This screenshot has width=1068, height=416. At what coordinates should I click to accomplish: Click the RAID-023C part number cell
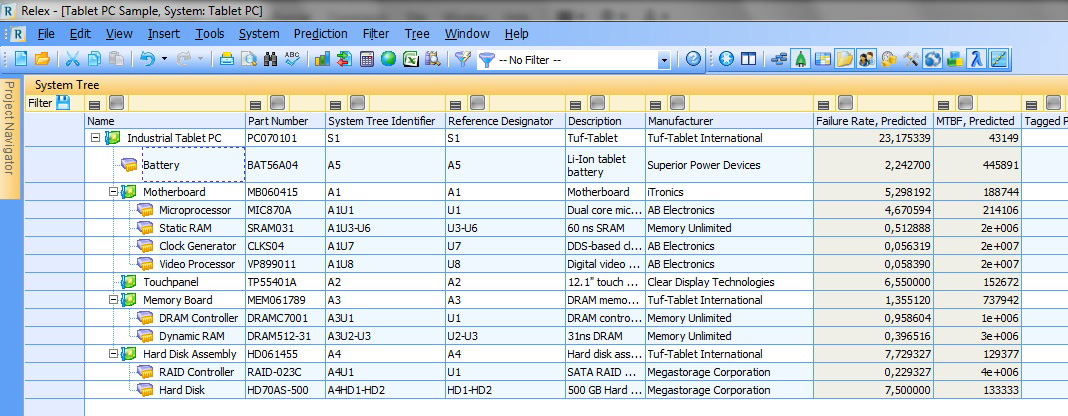click(285, 372)
